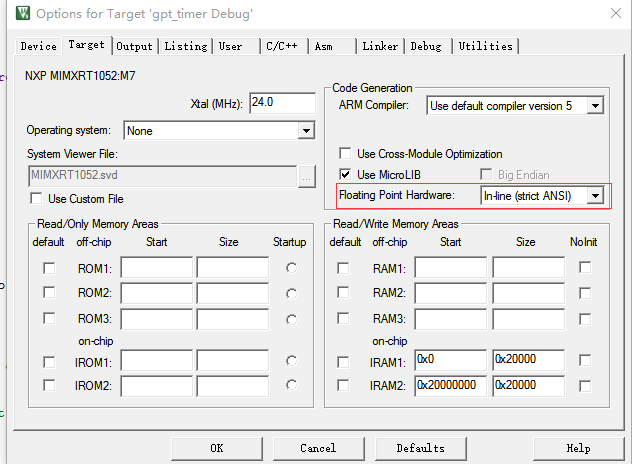Select the IROM1 Startup radio button

[291, 360]
